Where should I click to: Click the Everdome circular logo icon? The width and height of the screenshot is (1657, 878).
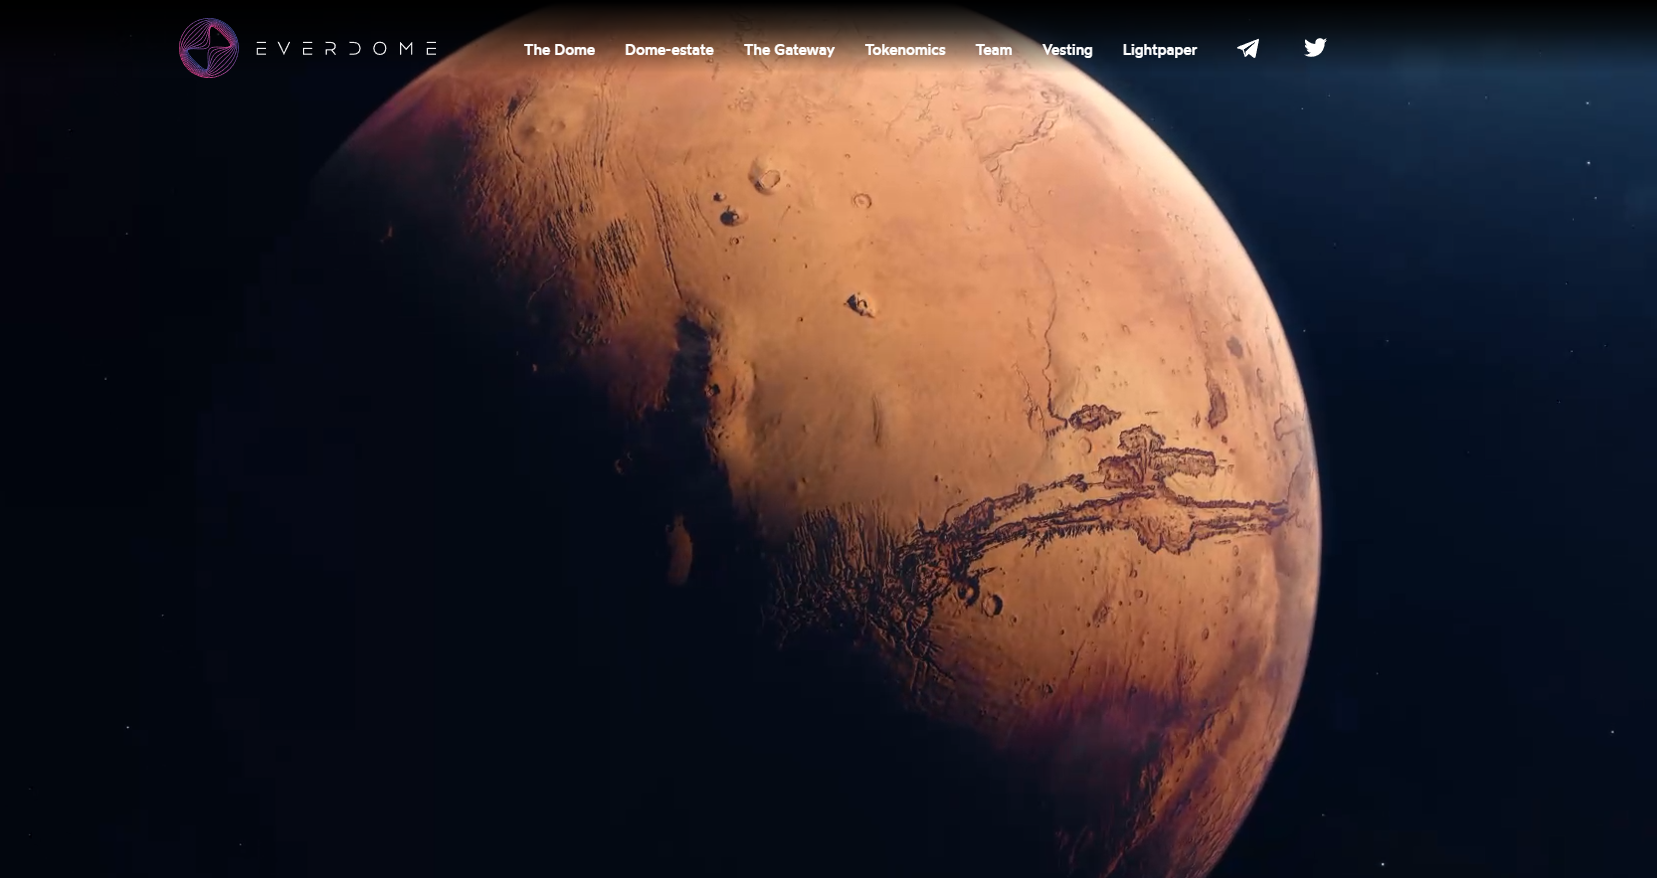click(209, 48)
